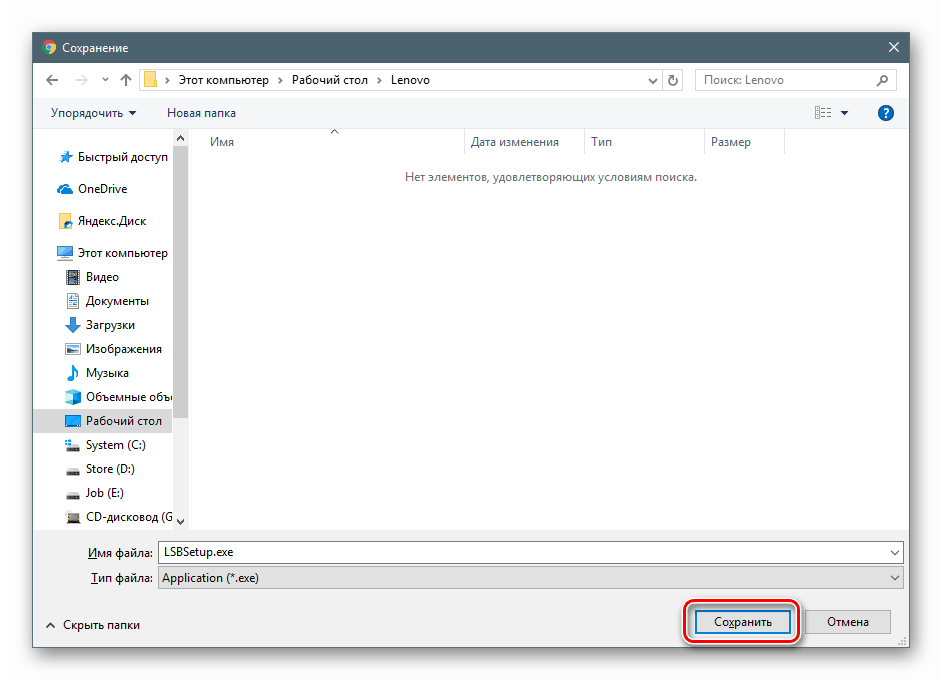
Task: Click the System (C:) drive icon
Action: point(72,445)
